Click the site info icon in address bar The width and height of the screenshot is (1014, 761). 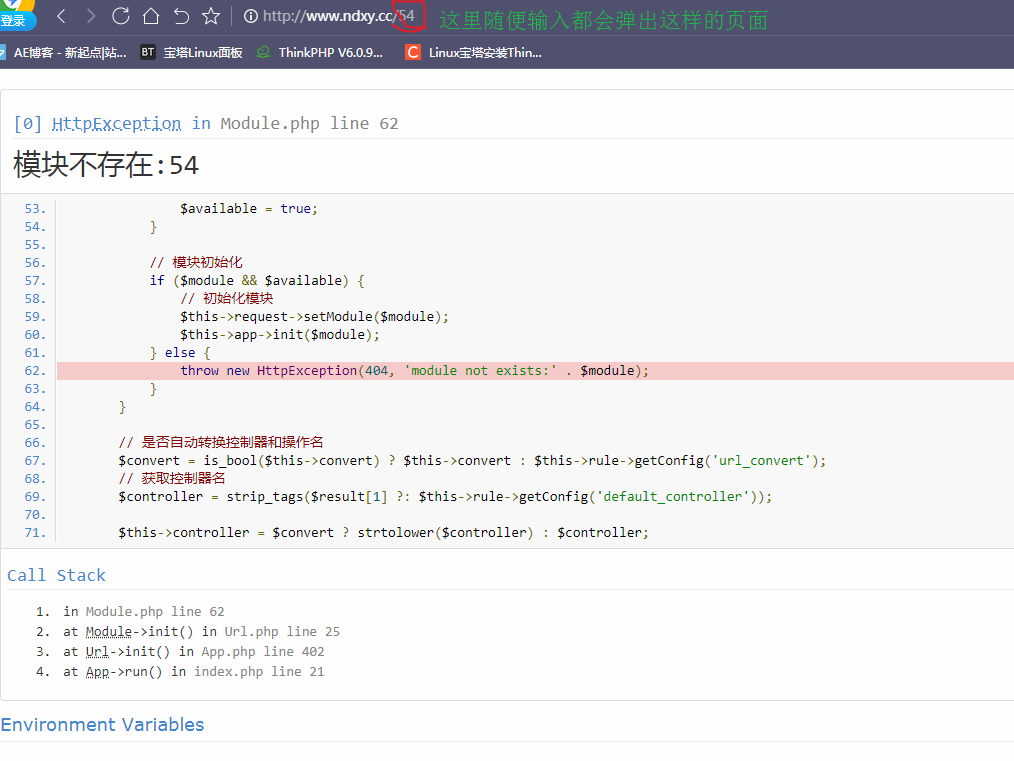(x=250, y=16)
